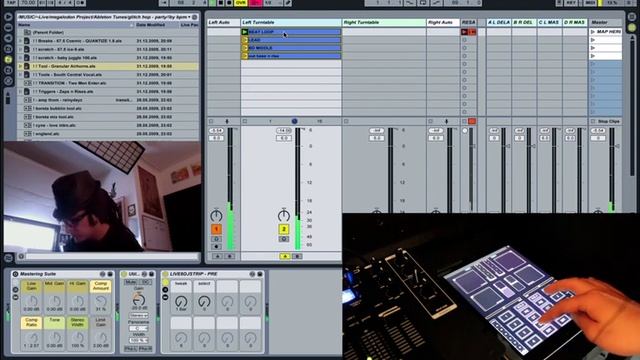
Task: Open the Utility channel mode dropdown
Action: click(x=139, y=316)
